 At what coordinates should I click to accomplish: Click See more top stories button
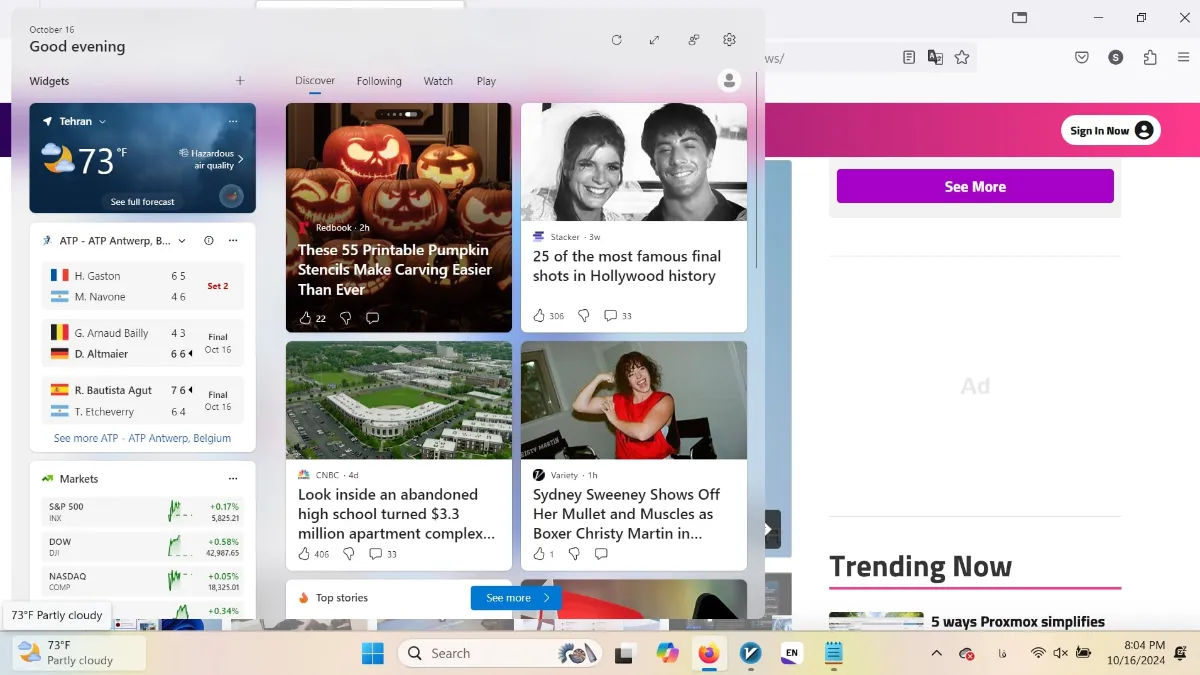tap(515, 598)
